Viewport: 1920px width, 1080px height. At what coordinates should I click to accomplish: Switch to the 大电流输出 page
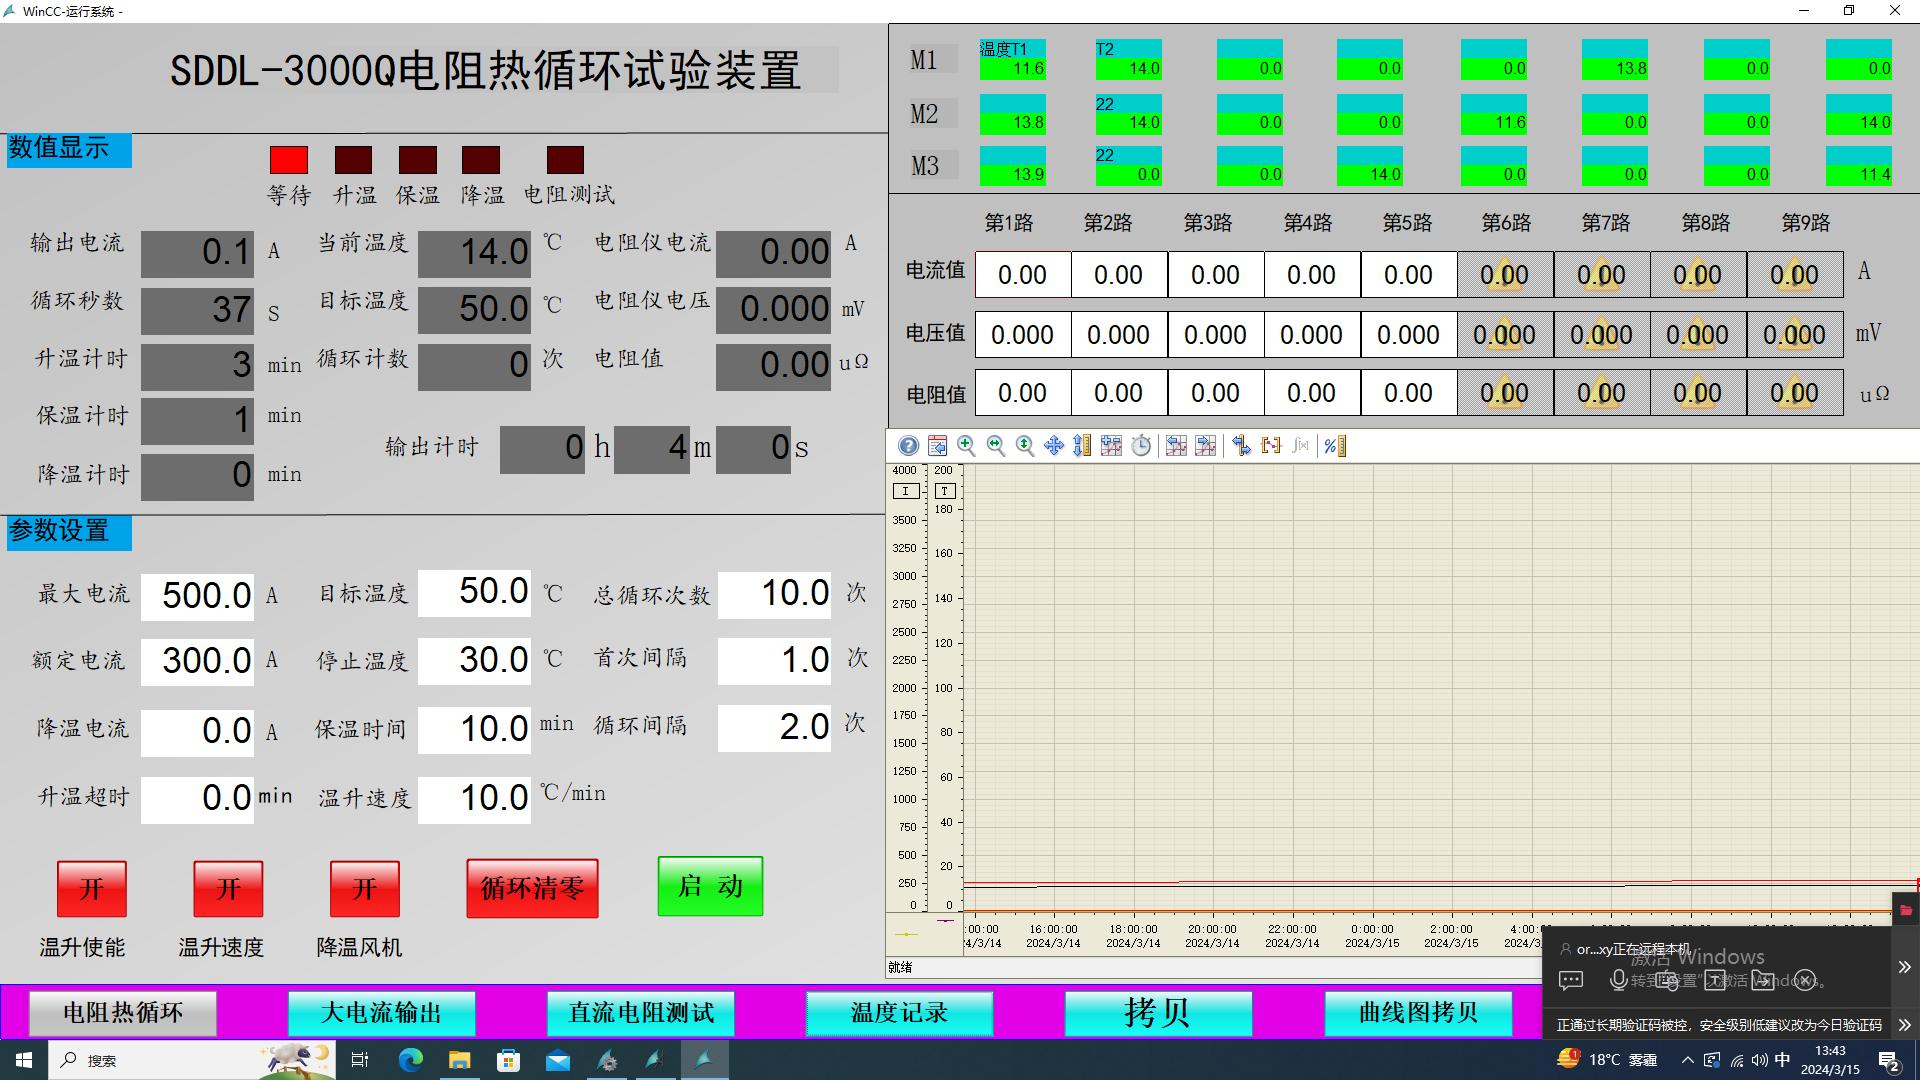(x=381, y=1013)
